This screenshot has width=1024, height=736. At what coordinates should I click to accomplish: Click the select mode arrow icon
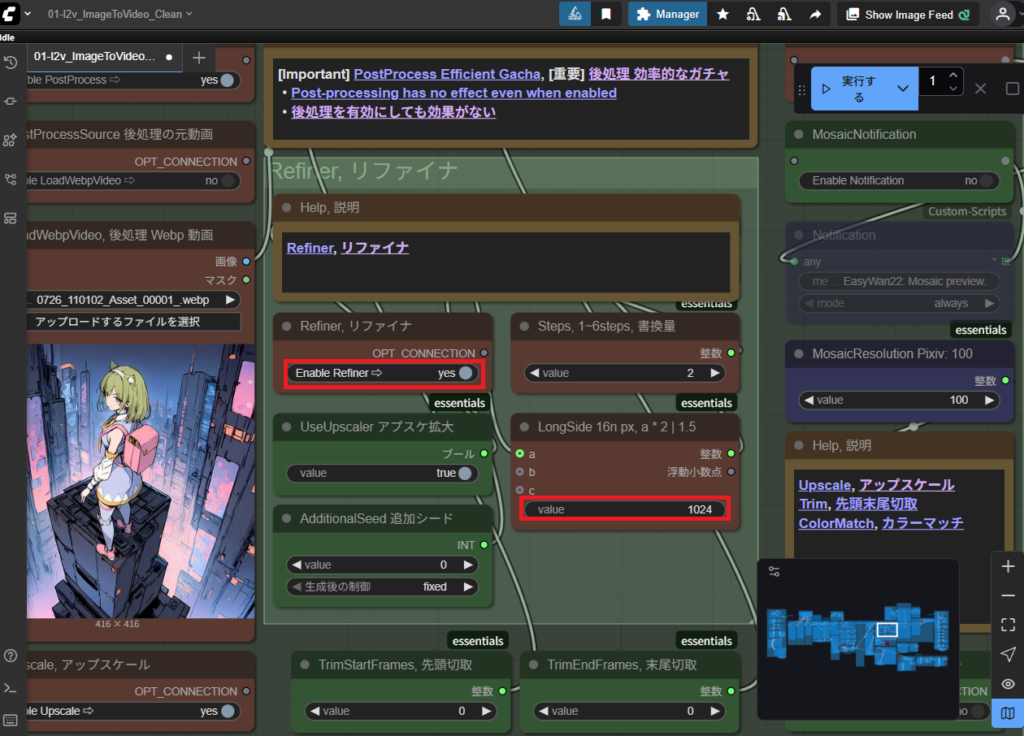(x=1008, y=654)
